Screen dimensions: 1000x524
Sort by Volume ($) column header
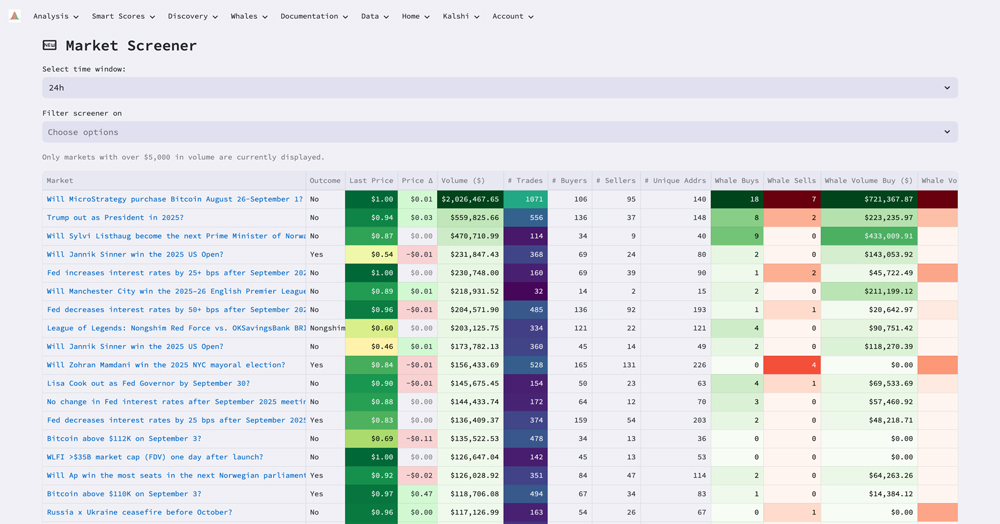point(463,181)
